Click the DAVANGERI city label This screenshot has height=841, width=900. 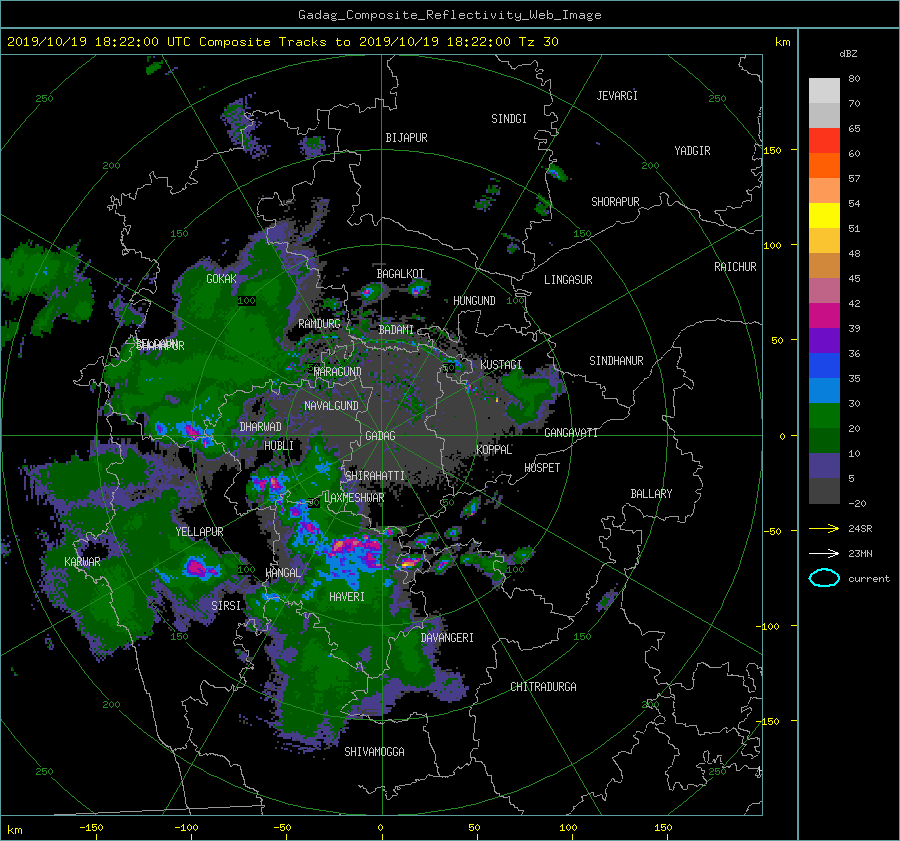point(447,638)
